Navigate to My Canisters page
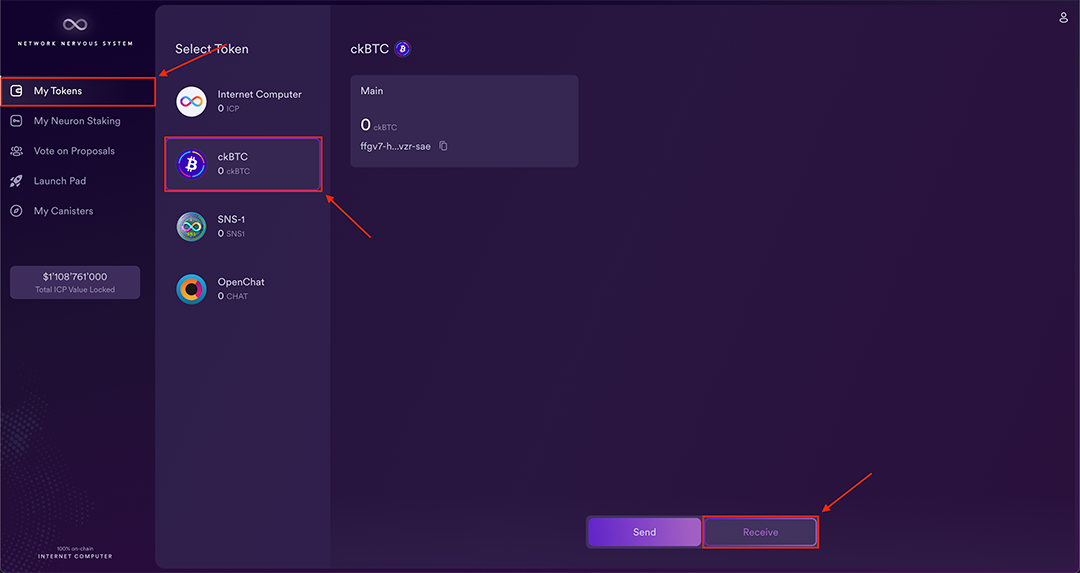 coord(63,211)
